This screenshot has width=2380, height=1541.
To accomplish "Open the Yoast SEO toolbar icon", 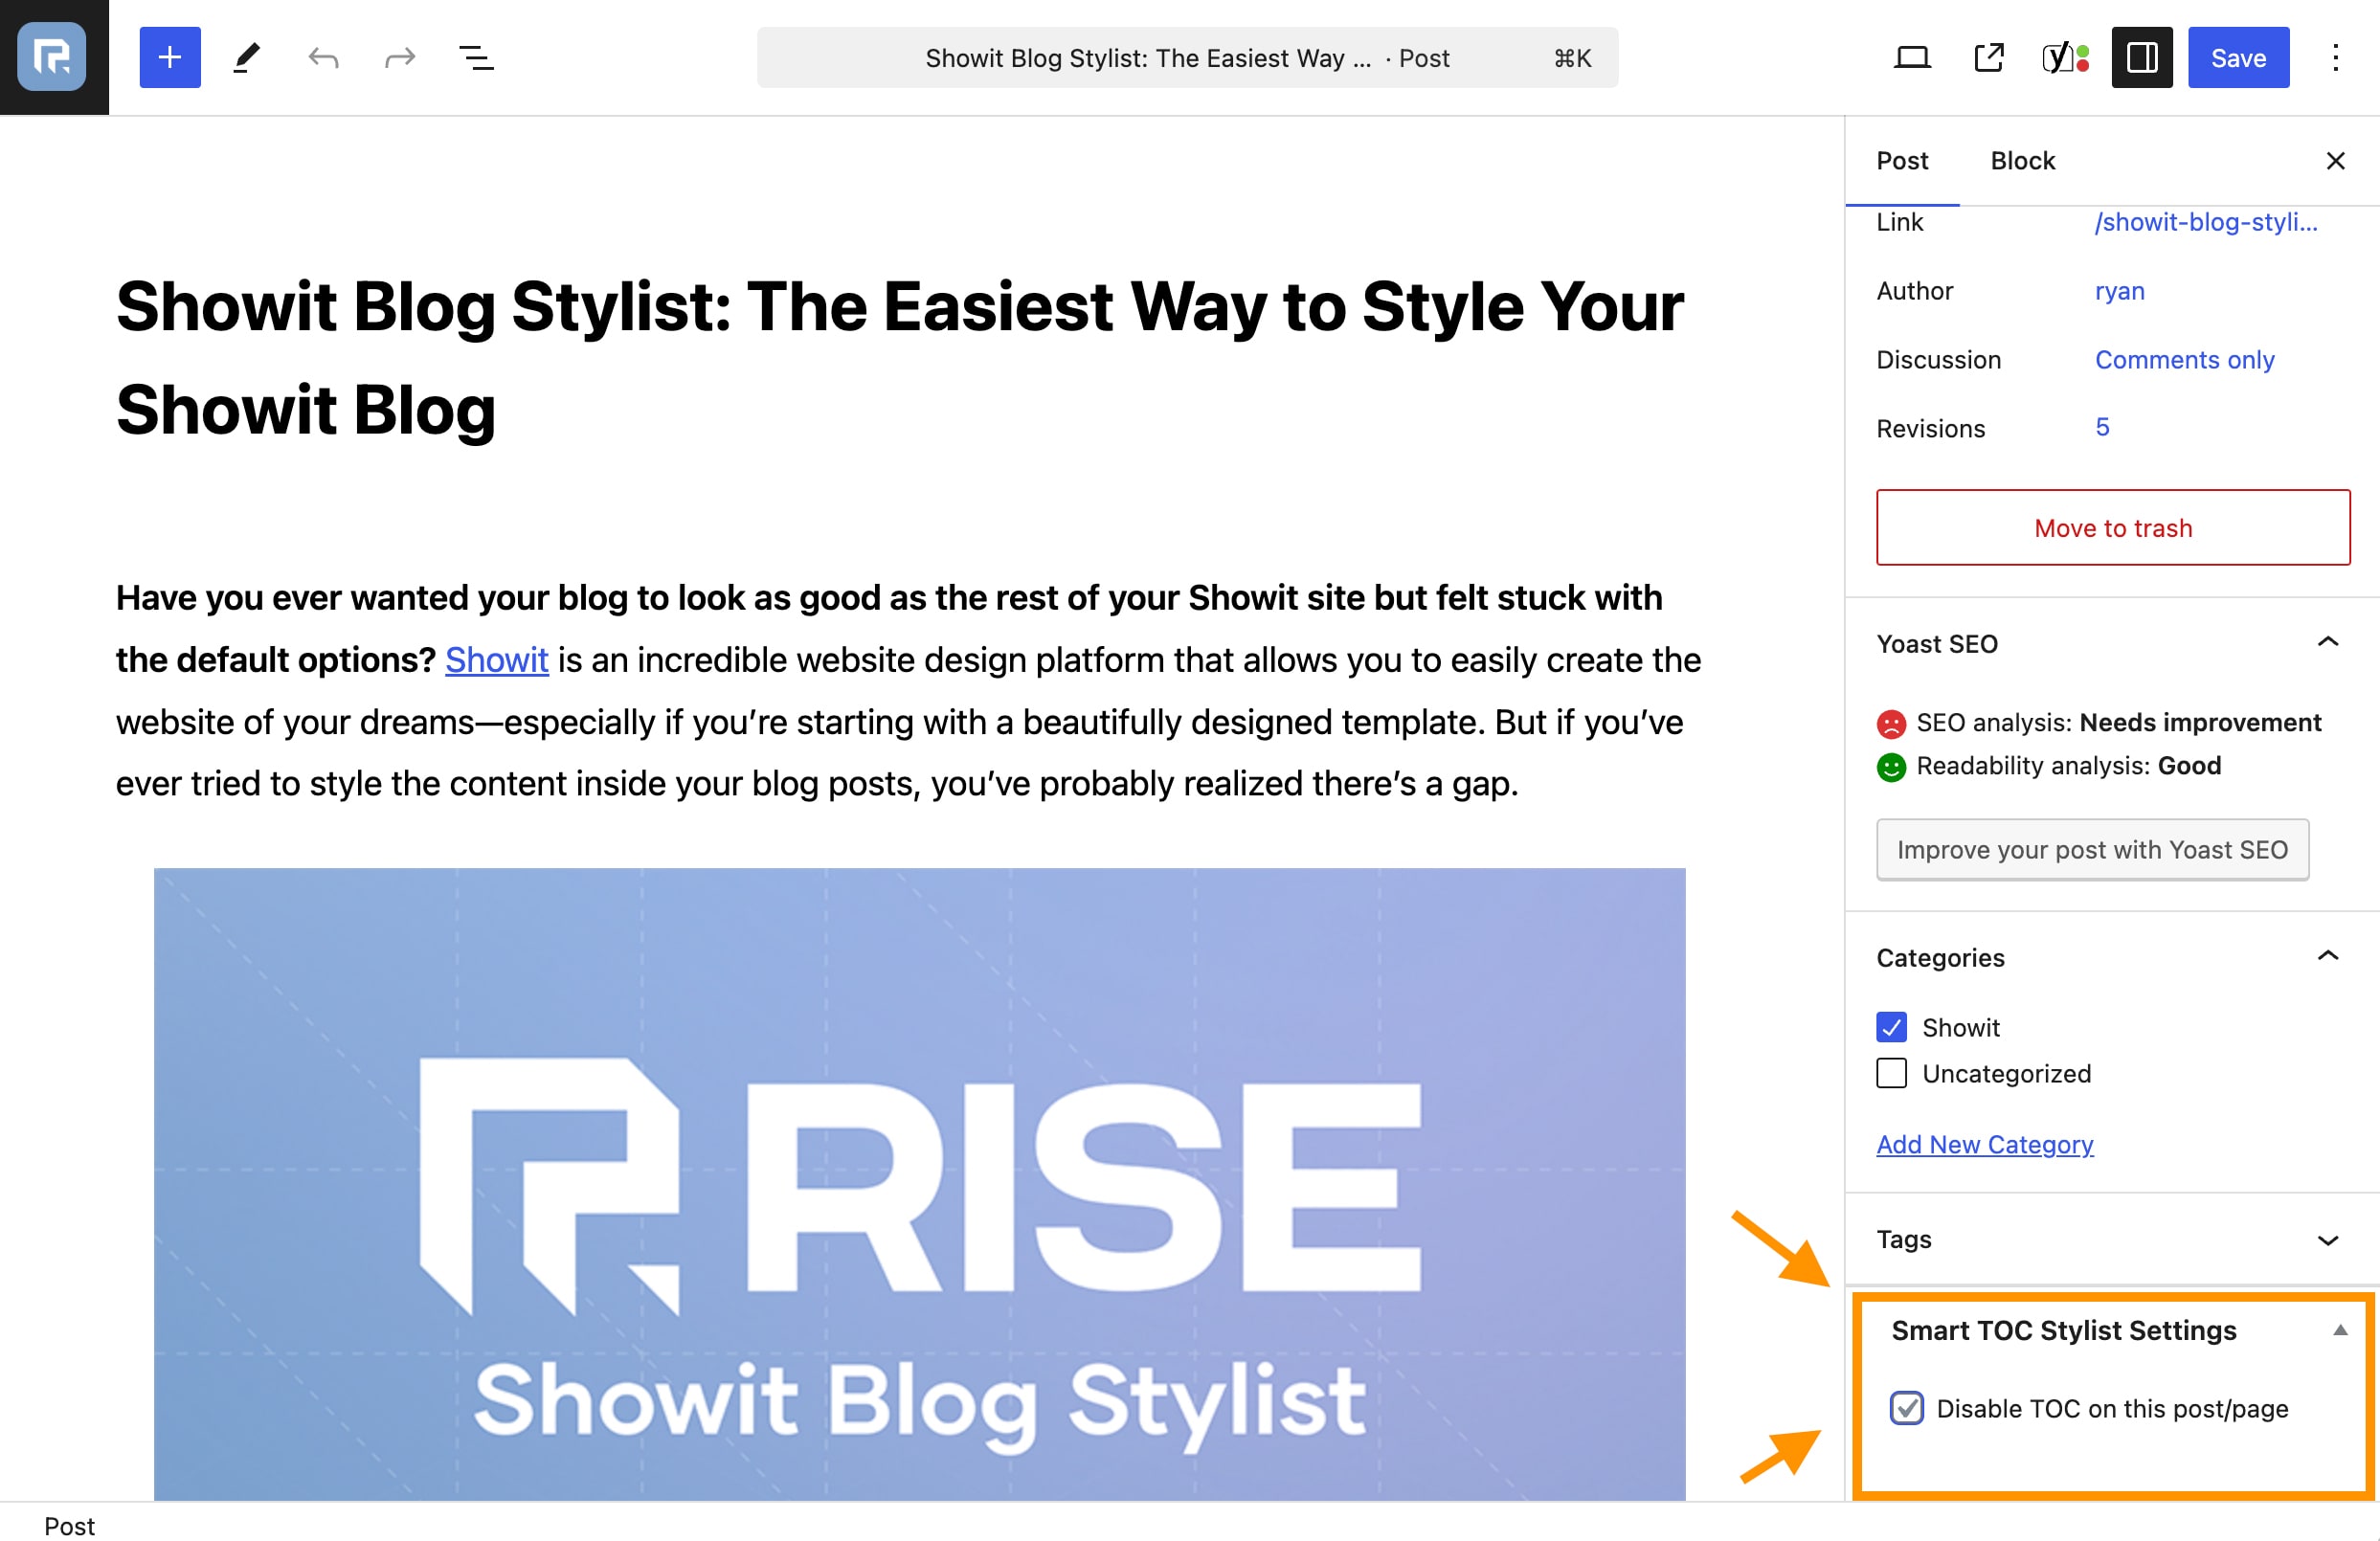I will tap(2065, 58).
